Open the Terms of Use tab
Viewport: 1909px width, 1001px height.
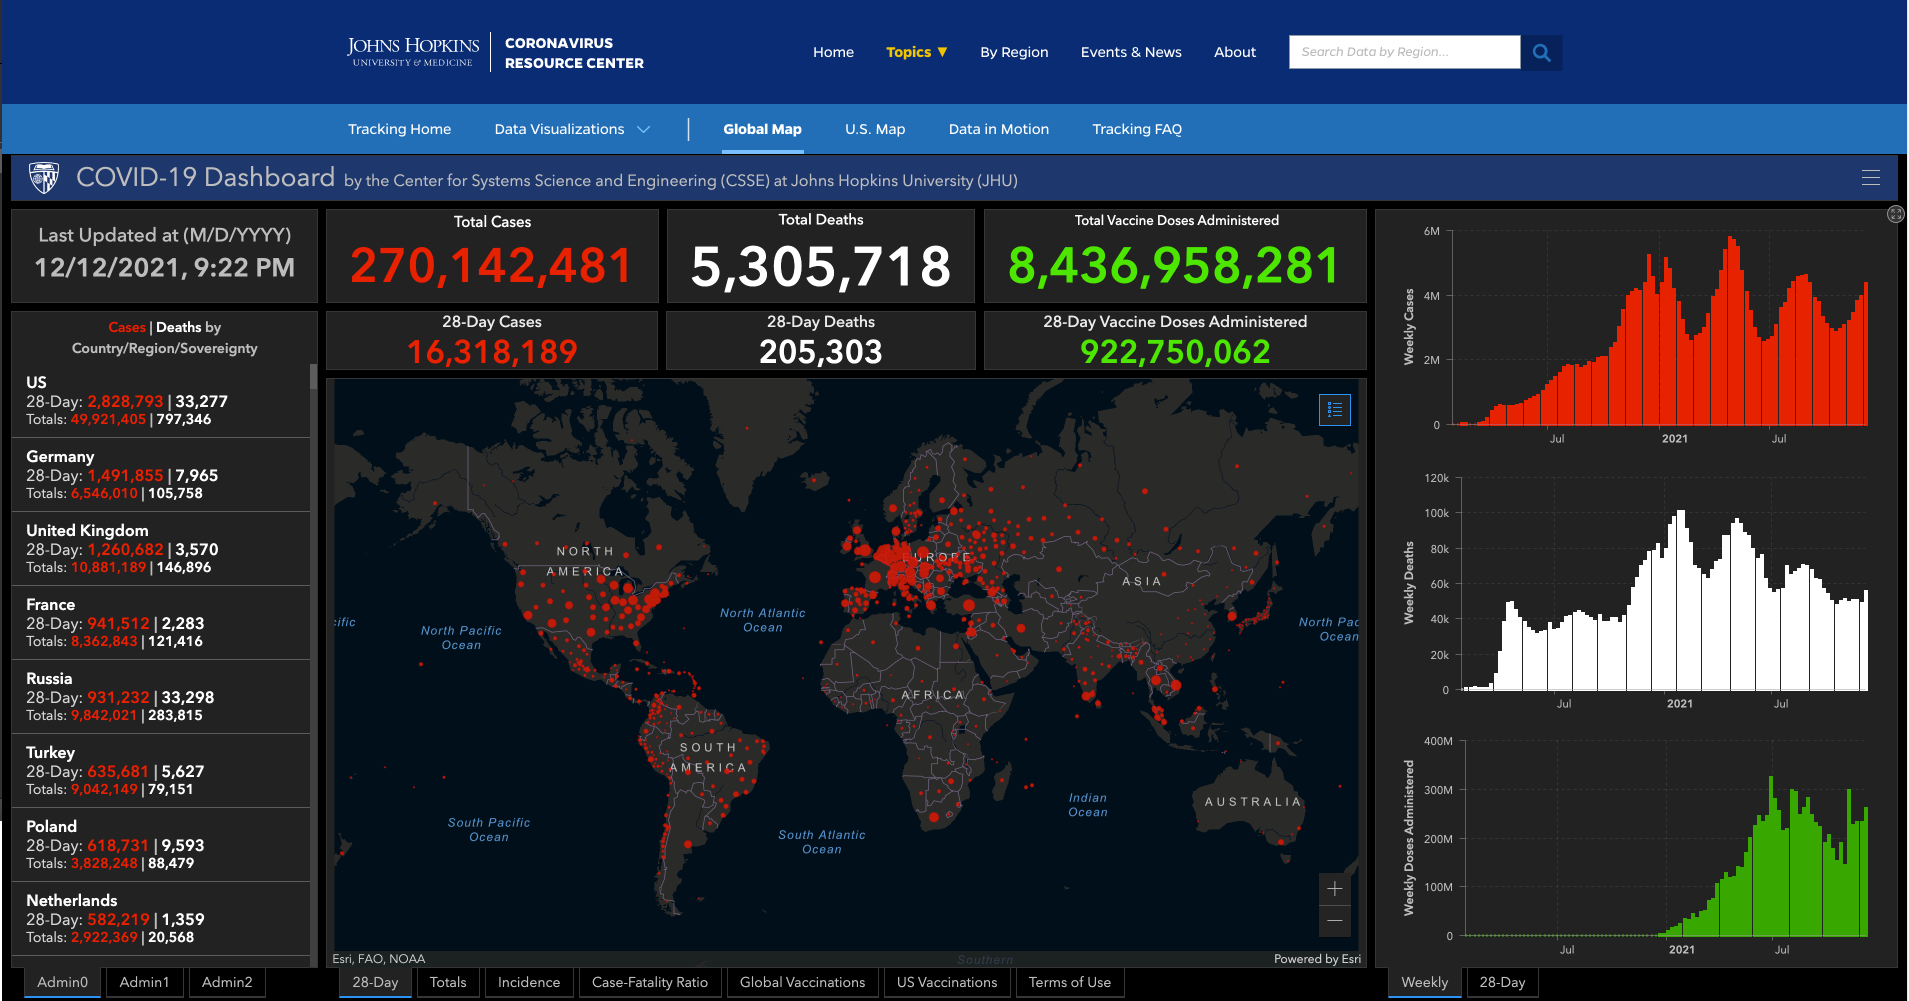coord(1070,982)
